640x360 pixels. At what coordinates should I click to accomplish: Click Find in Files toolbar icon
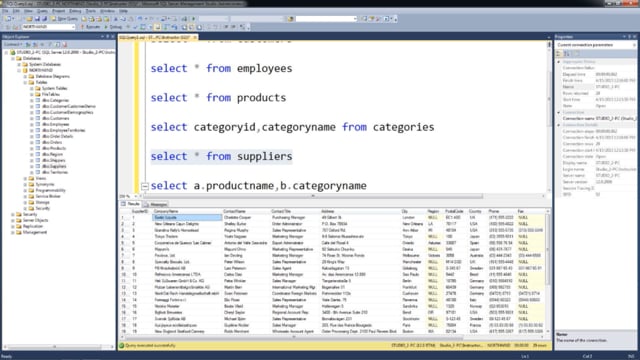[x=291, y=19]
